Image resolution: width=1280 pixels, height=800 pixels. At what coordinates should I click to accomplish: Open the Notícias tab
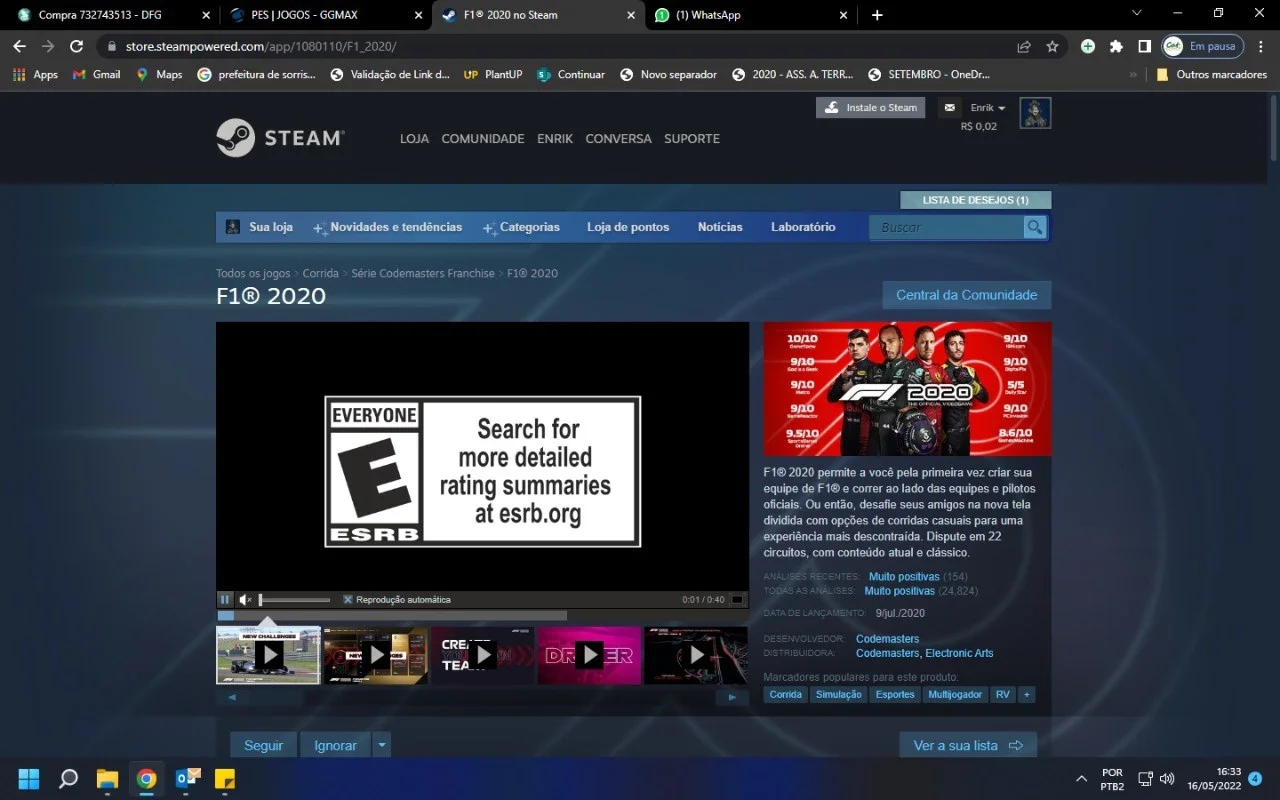pyautogui.click(x=720, y=227)
